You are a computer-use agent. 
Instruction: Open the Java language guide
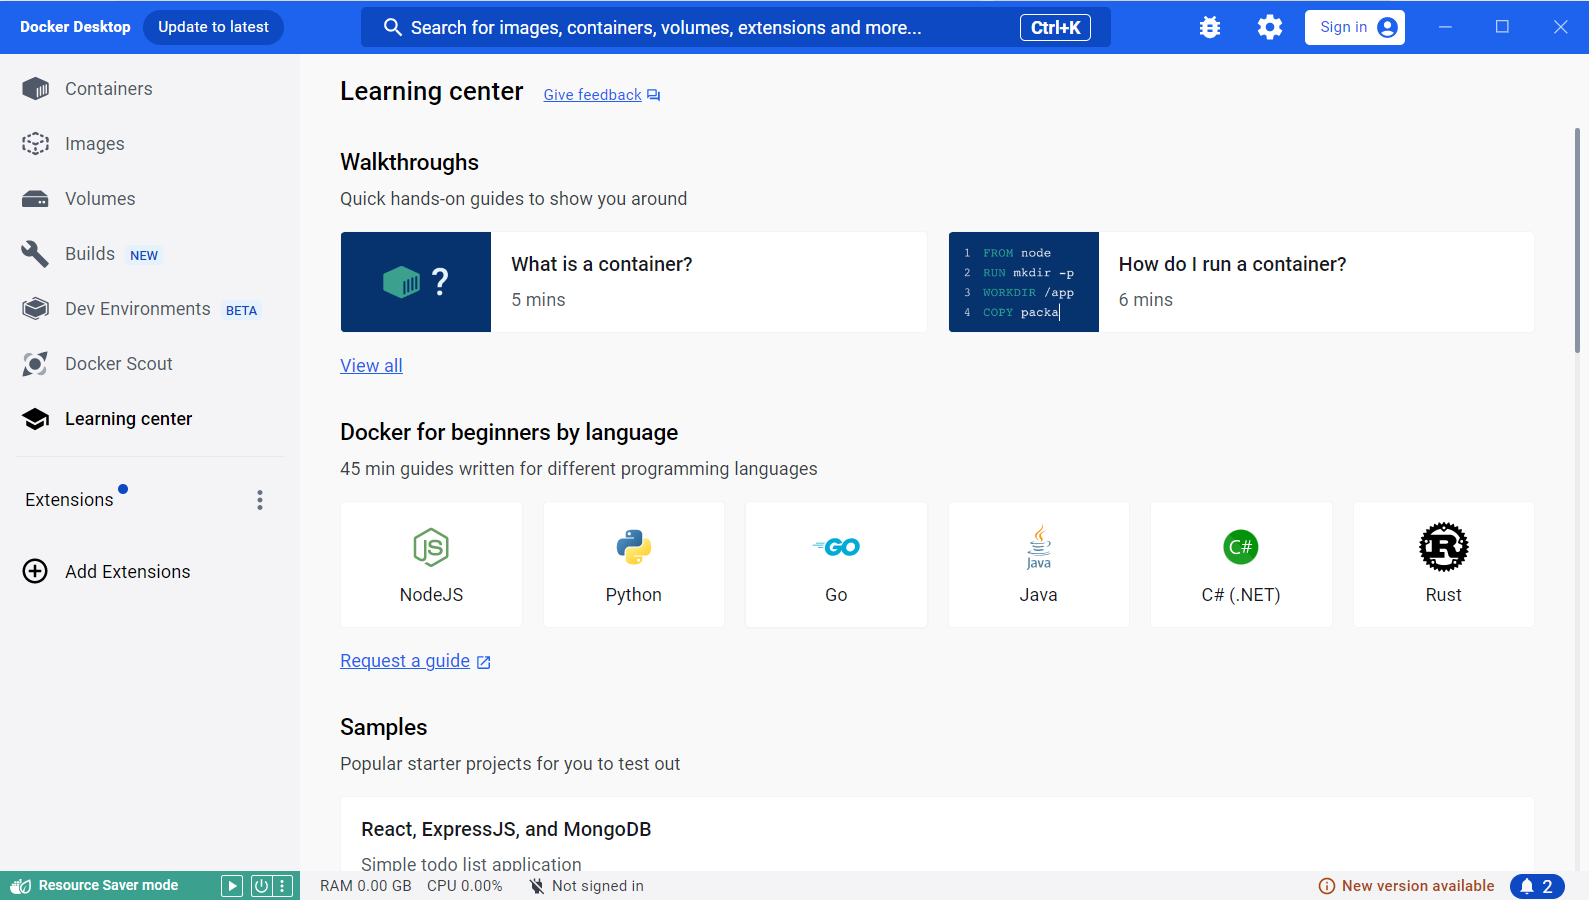[1039, 565]
